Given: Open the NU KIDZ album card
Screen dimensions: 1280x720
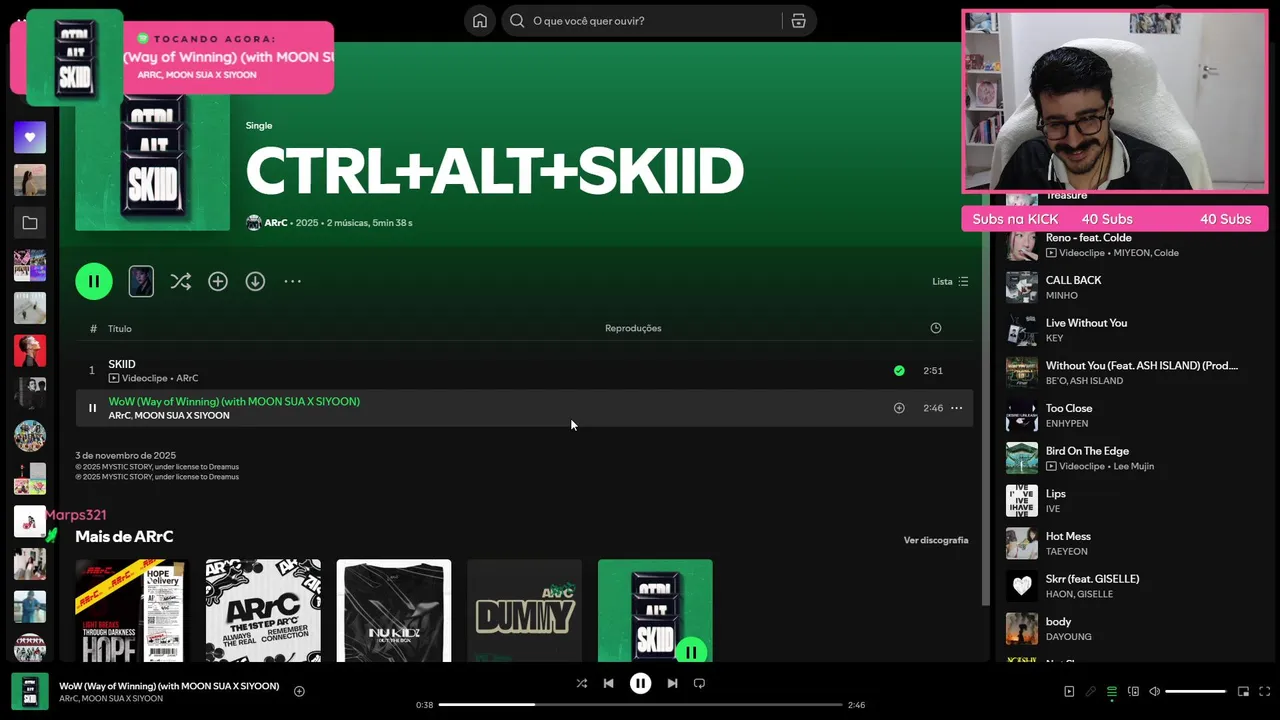Looking at the screenshot, I should coord(394,611).
